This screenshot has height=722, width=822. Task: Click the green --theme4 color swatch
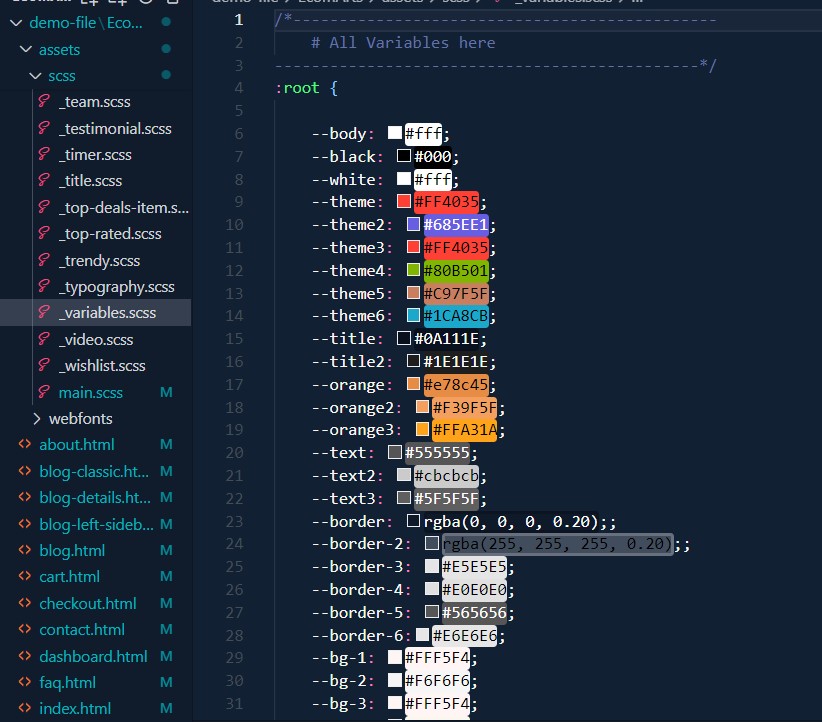click(x=413, y=271)
